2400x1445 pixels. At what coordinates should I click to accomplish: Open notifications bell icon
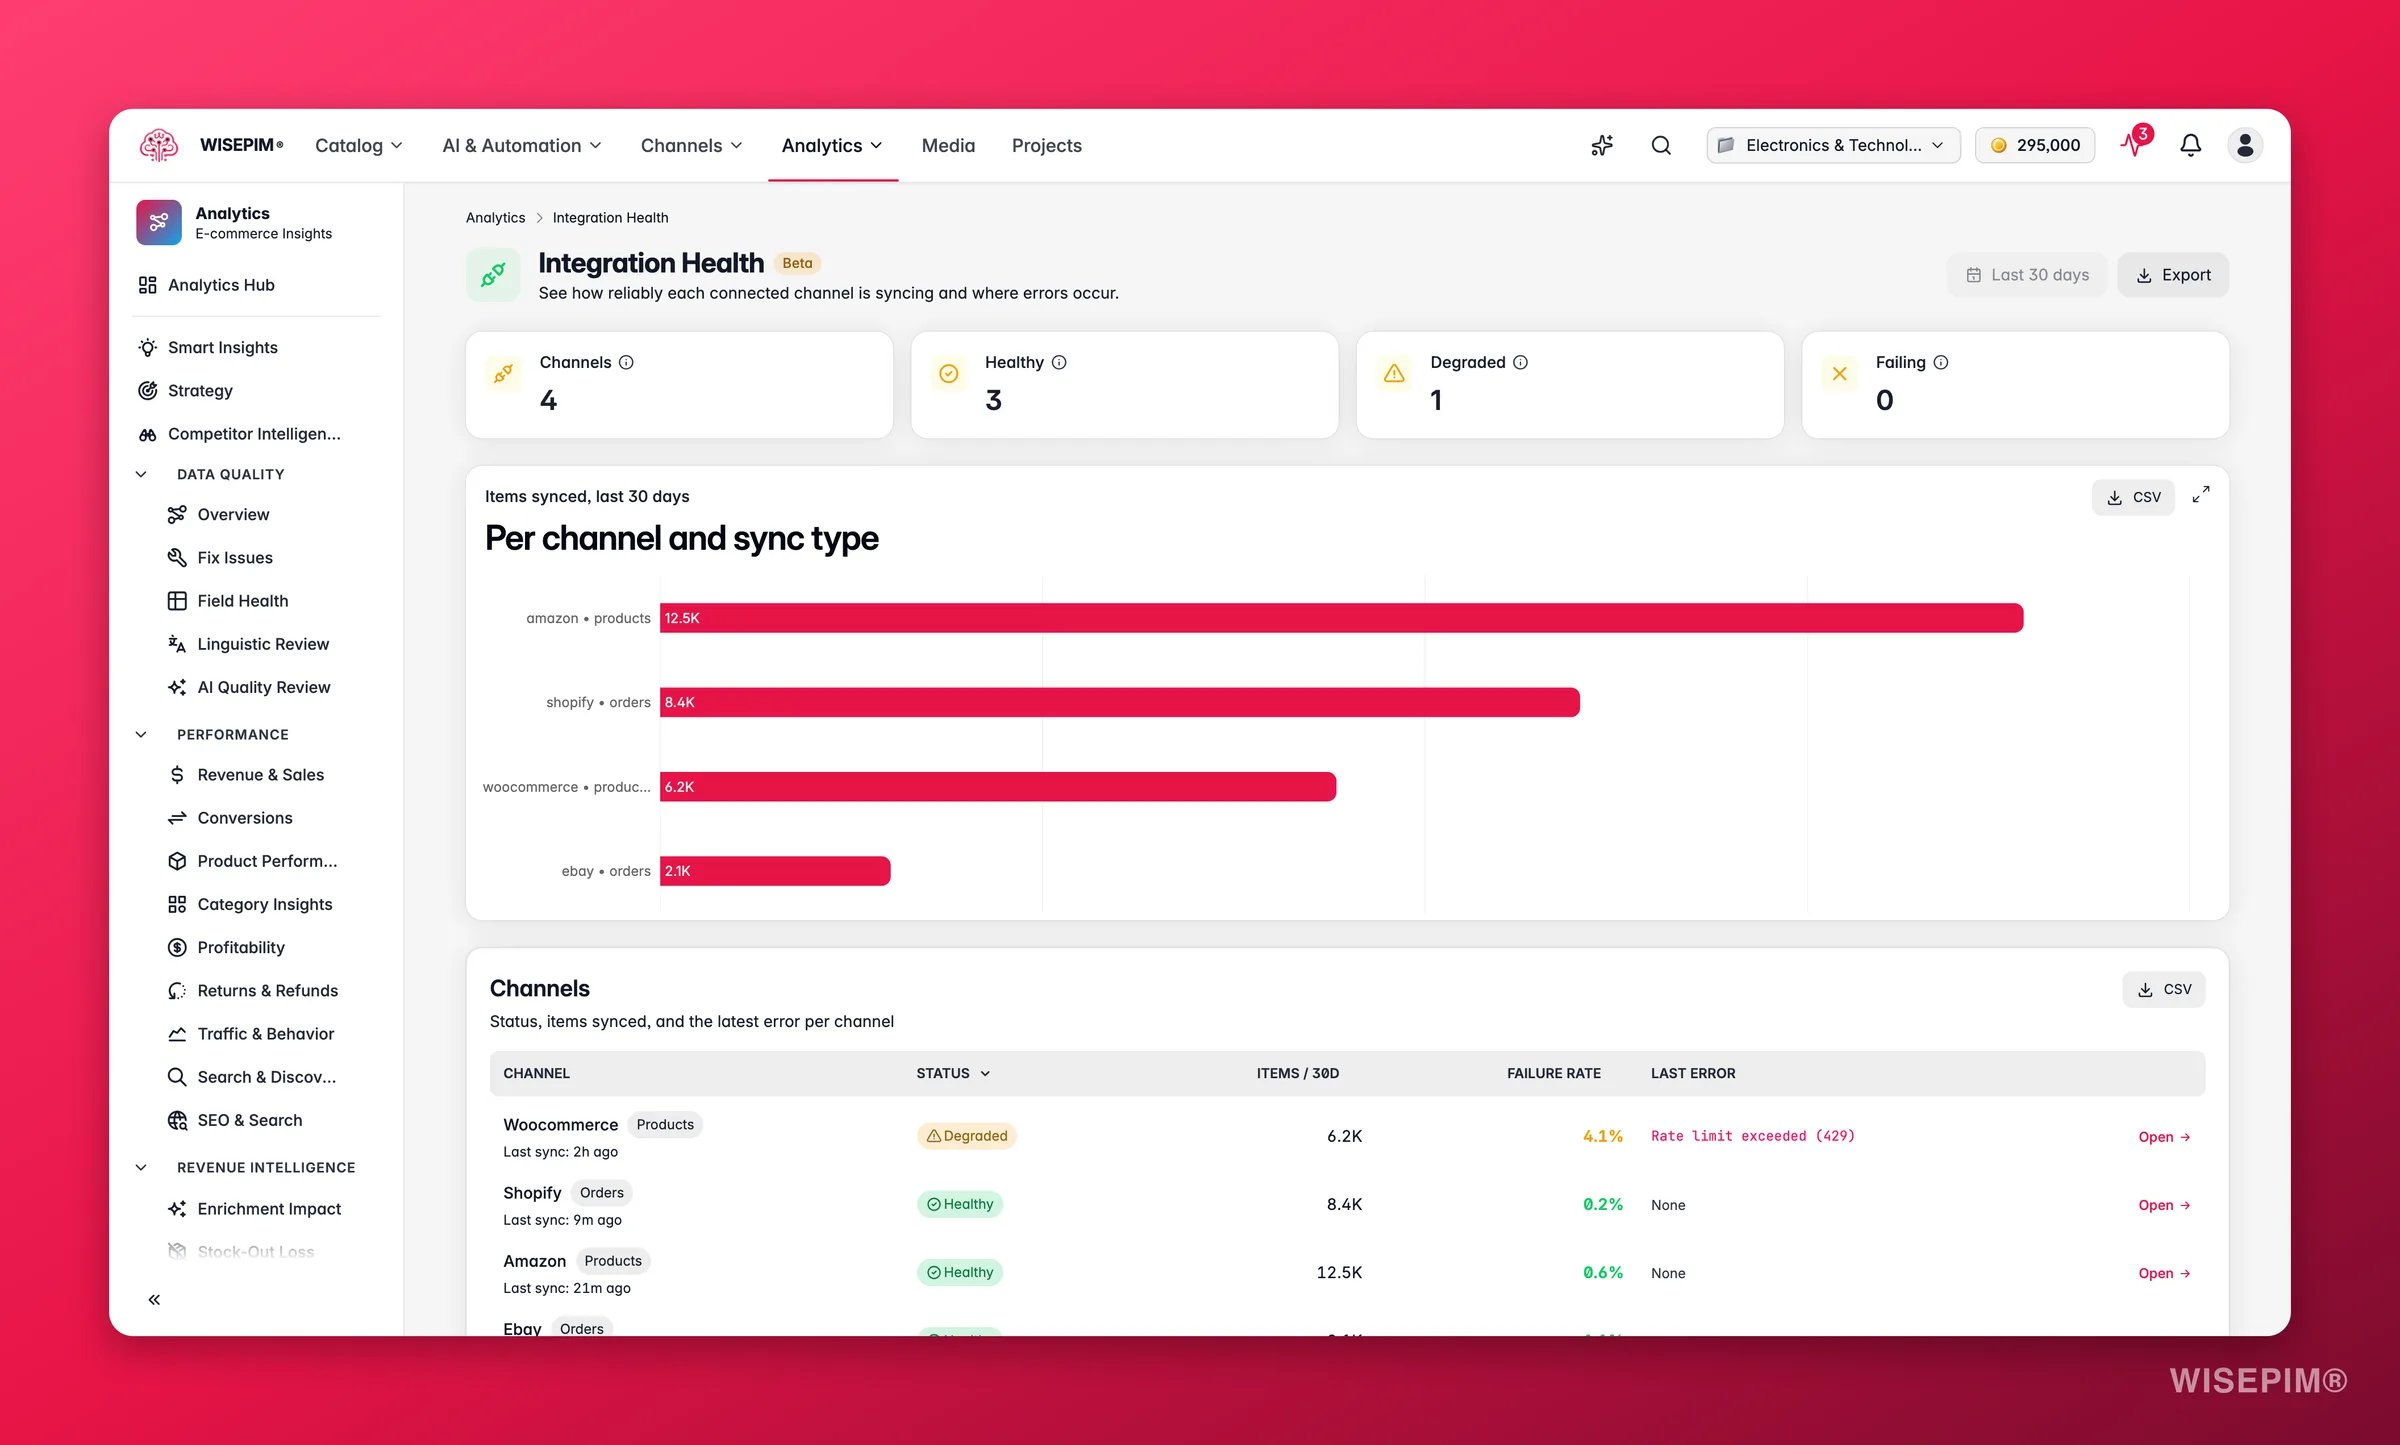click(x=2190, y=145)
